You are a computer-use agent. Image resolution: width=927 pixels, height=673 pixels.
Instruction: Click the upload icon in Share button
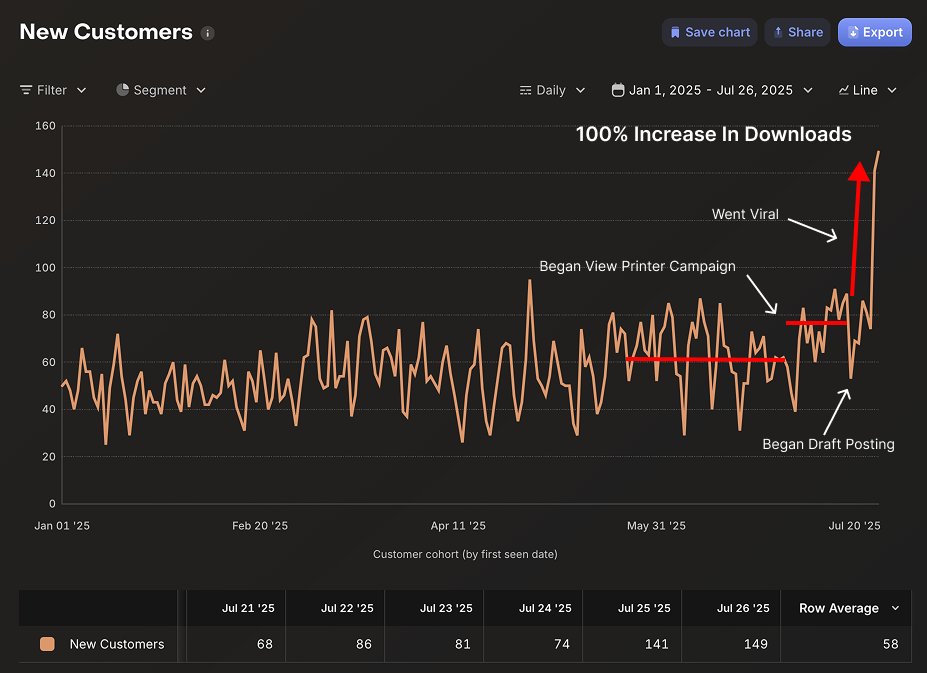click(x=778, y=32)
